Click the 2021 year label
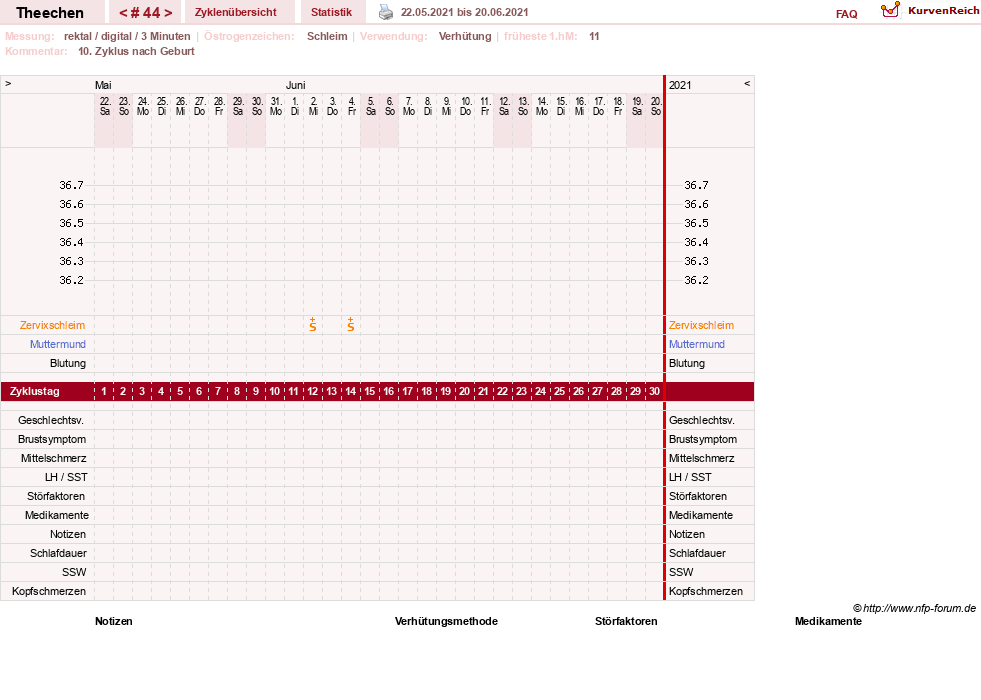Screen dimensions: 981x700 680,85
